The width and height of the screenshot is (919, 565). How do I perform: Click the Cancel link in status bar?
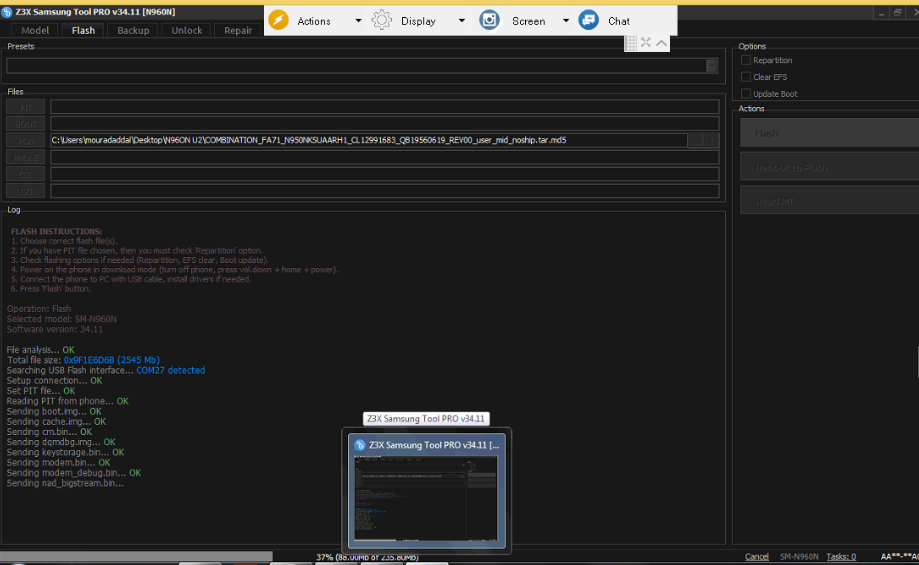coord(757,556)
